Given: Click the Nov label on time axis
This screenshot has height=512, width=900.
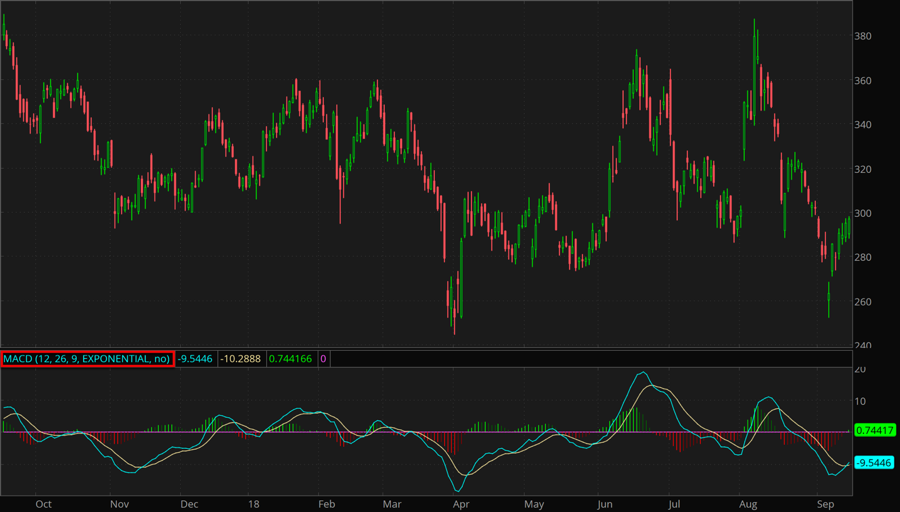Looking at the screenshot, I should [119, 505].
